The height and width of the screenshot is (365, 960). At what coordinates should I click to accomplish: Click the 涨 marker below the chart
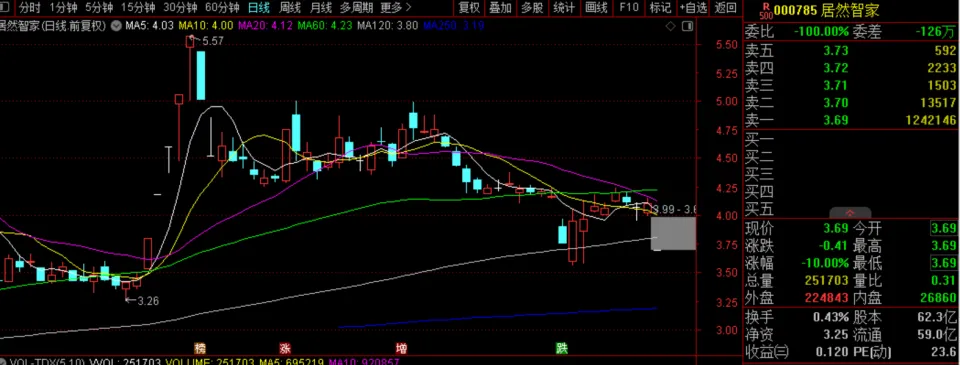click(285, 348)
